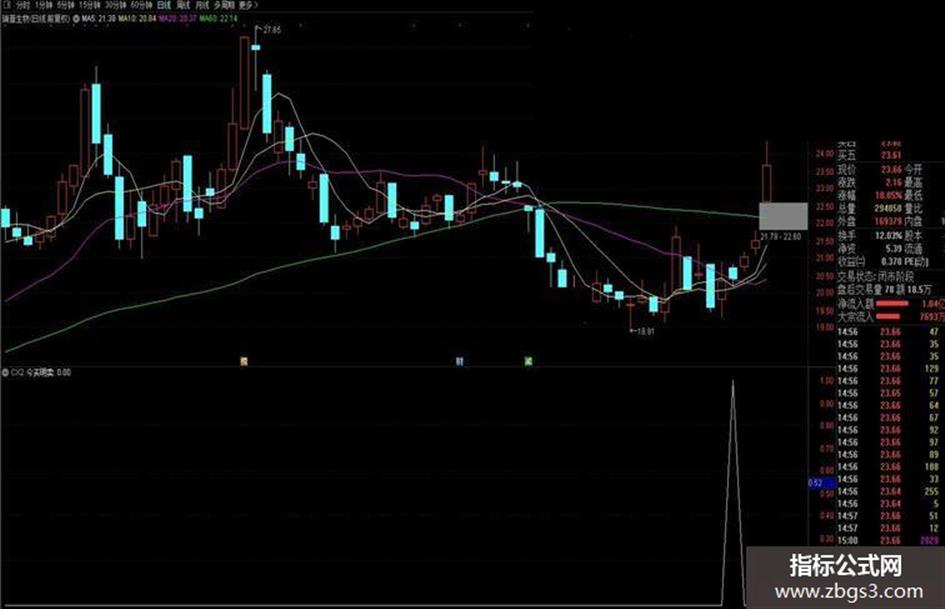This screenshot has height=609, width=945.
Task: Click the gray 21.78-22.60 price gap box
Action: click(x=783, y=216)
